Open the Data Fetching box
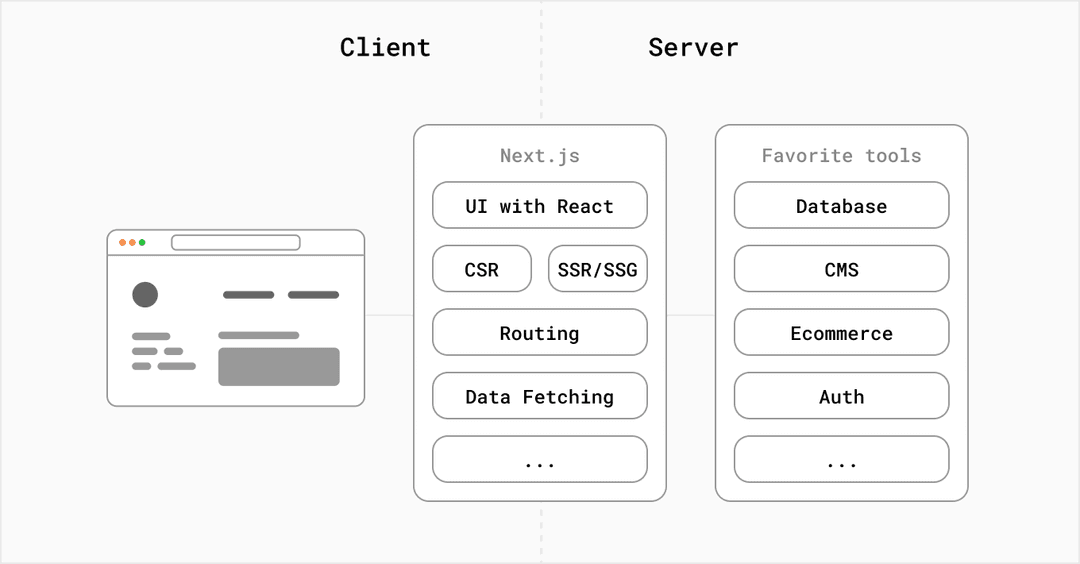This screenshot has width=1080, height=564. coord(540,396)
